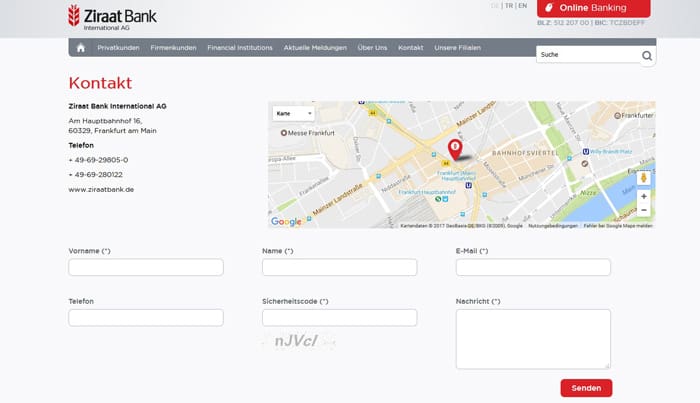Open the Firmenkunden menu
The image size is (700, 403).
[173, 48]
